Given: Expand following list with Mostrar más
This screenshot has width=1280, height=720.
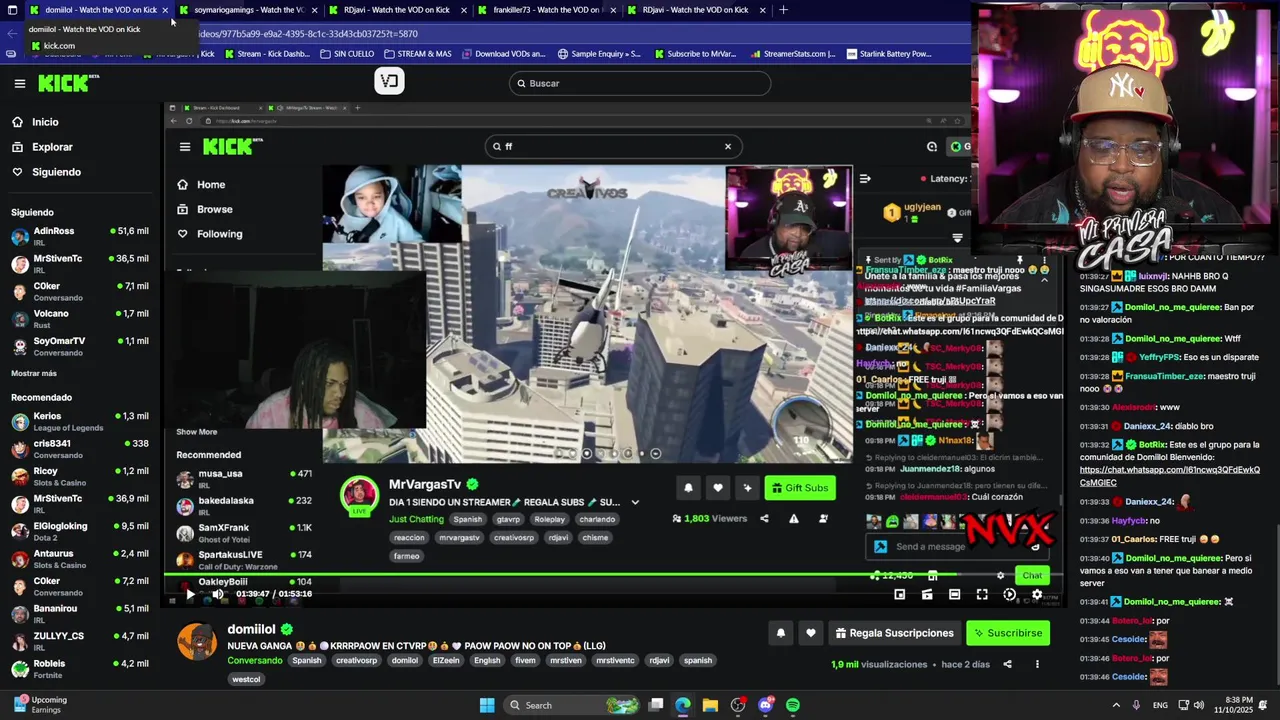Looking at the screenshot, I should [x=34, y=373].
